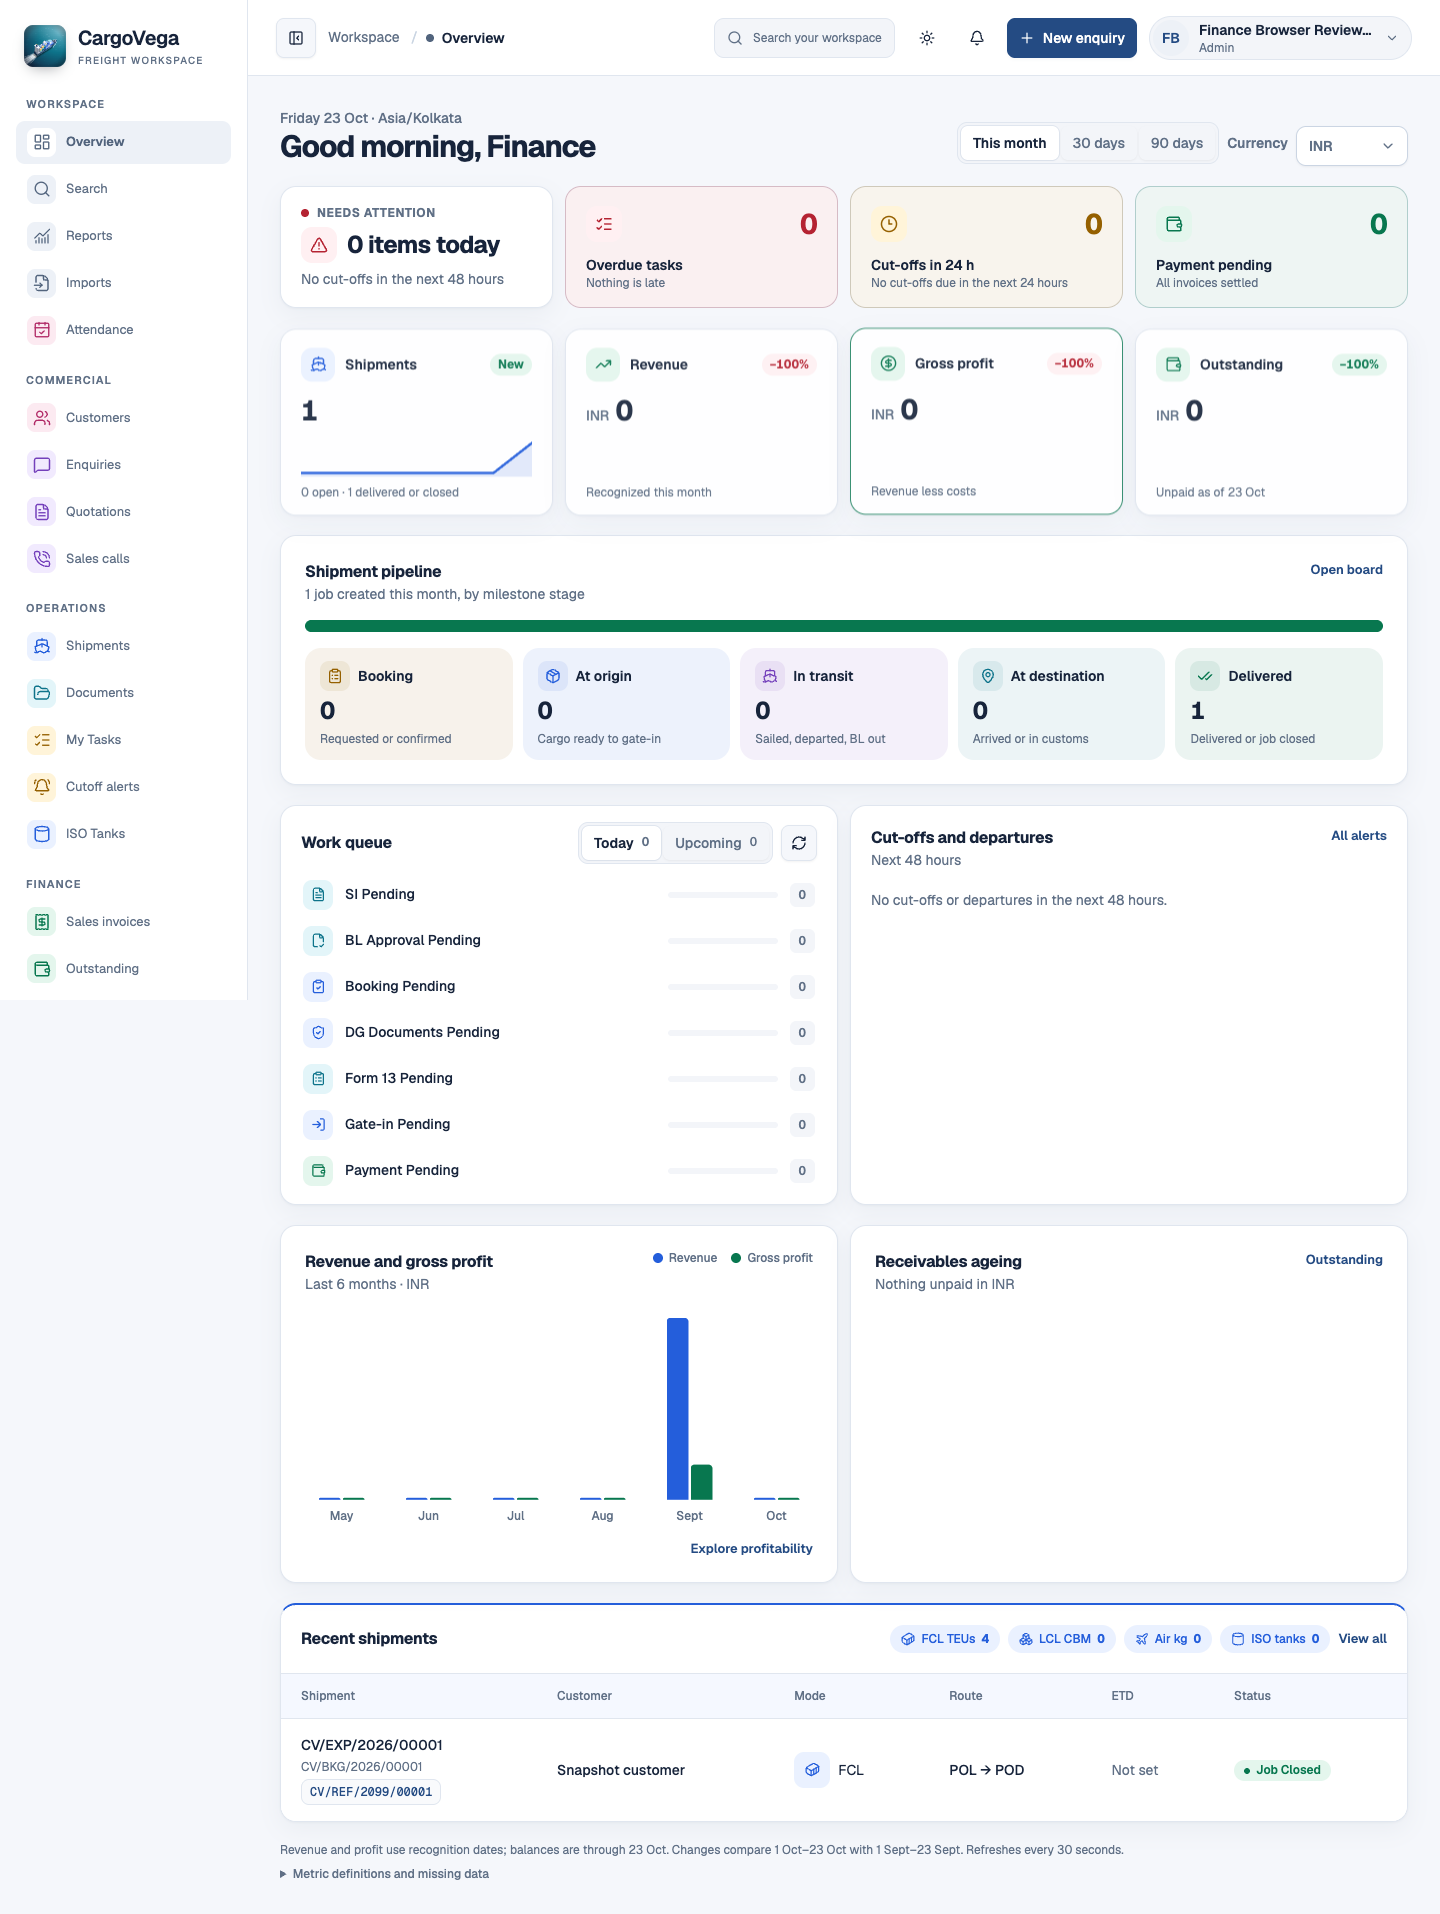Viewport: 1440px width, 1914px height.
Task: Open the Revenue metric card
Action: pyautogui.click(x=701, y=422)
